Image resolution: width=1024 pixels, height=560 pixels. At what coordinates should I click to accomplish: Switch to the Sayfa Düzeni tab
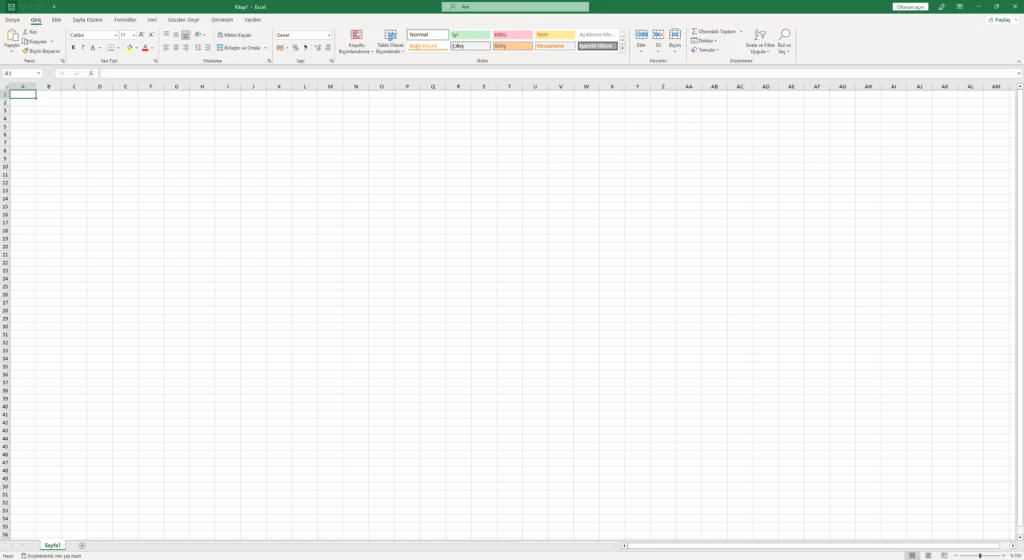coord(88,20)
